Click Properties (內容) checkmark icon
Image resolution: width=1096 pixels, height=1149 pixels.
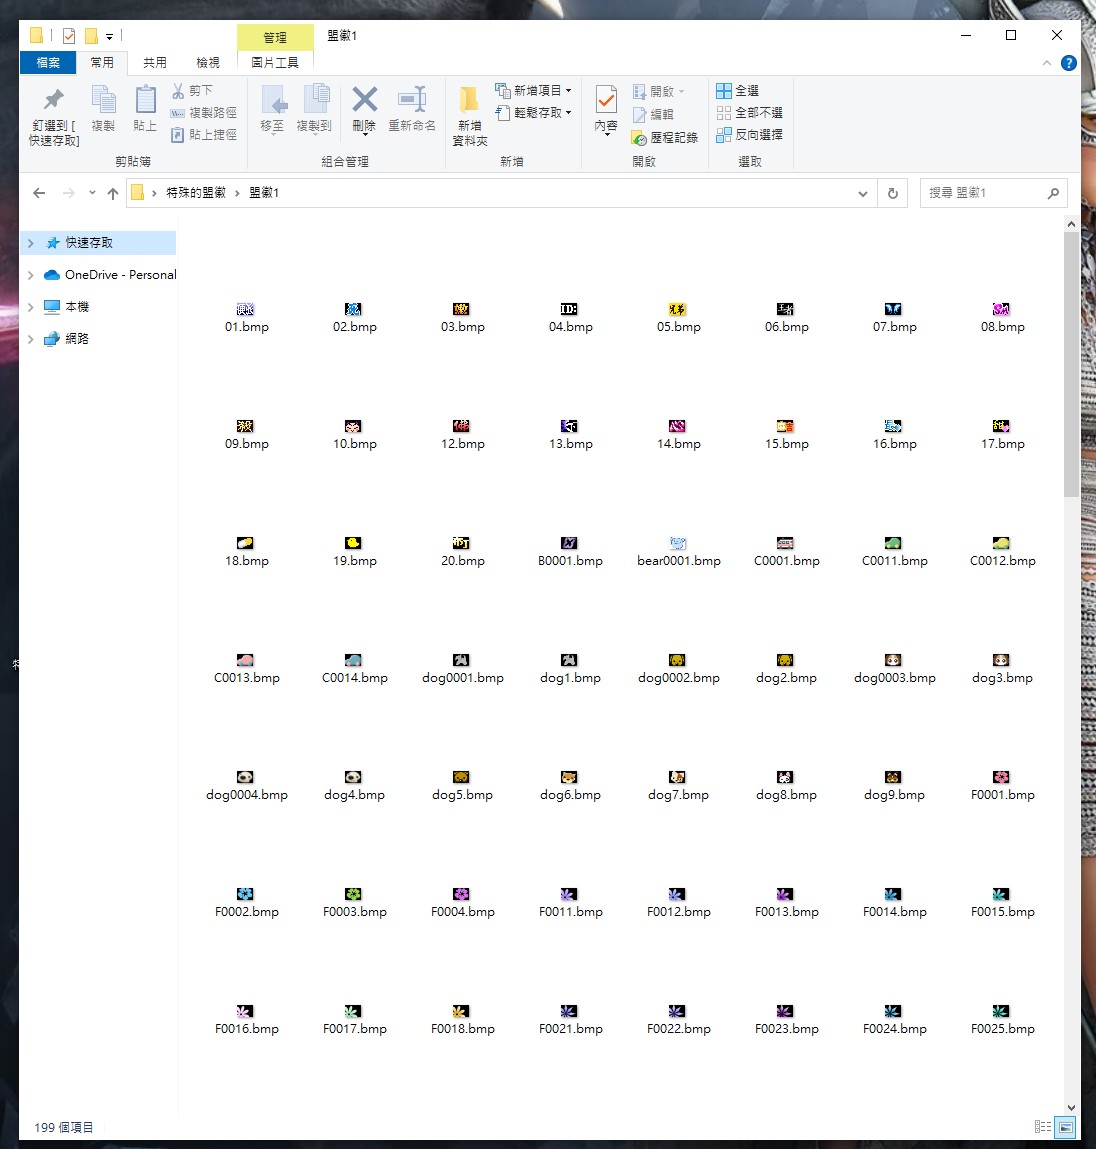(606, 100)
